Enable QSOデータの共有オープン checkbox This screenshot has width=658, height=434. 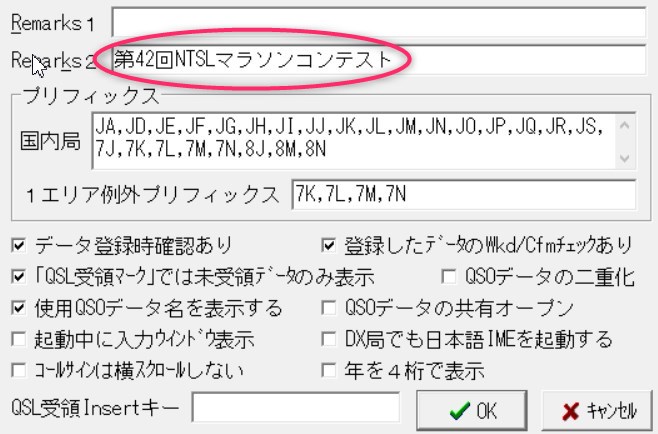coord(328,307)
